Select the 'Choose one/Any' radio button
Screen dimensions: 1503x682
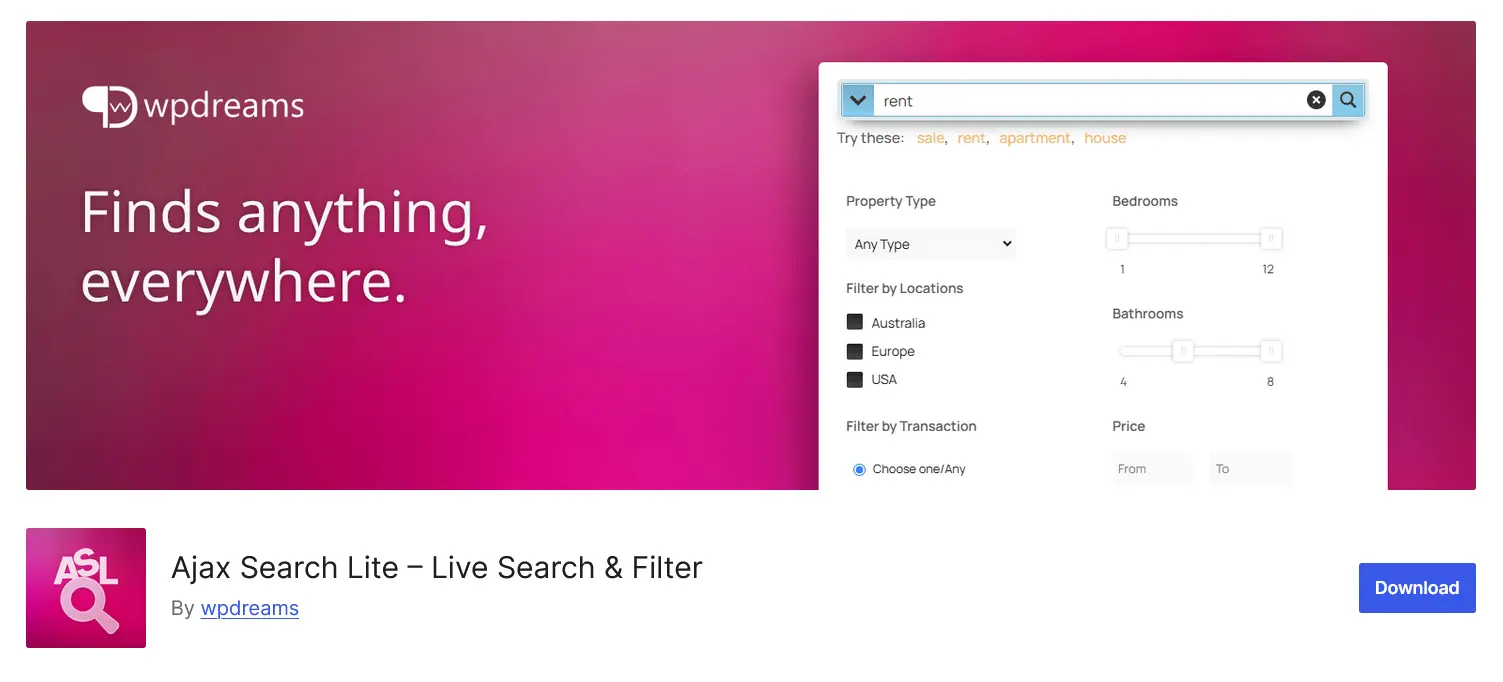pos(859,469)
